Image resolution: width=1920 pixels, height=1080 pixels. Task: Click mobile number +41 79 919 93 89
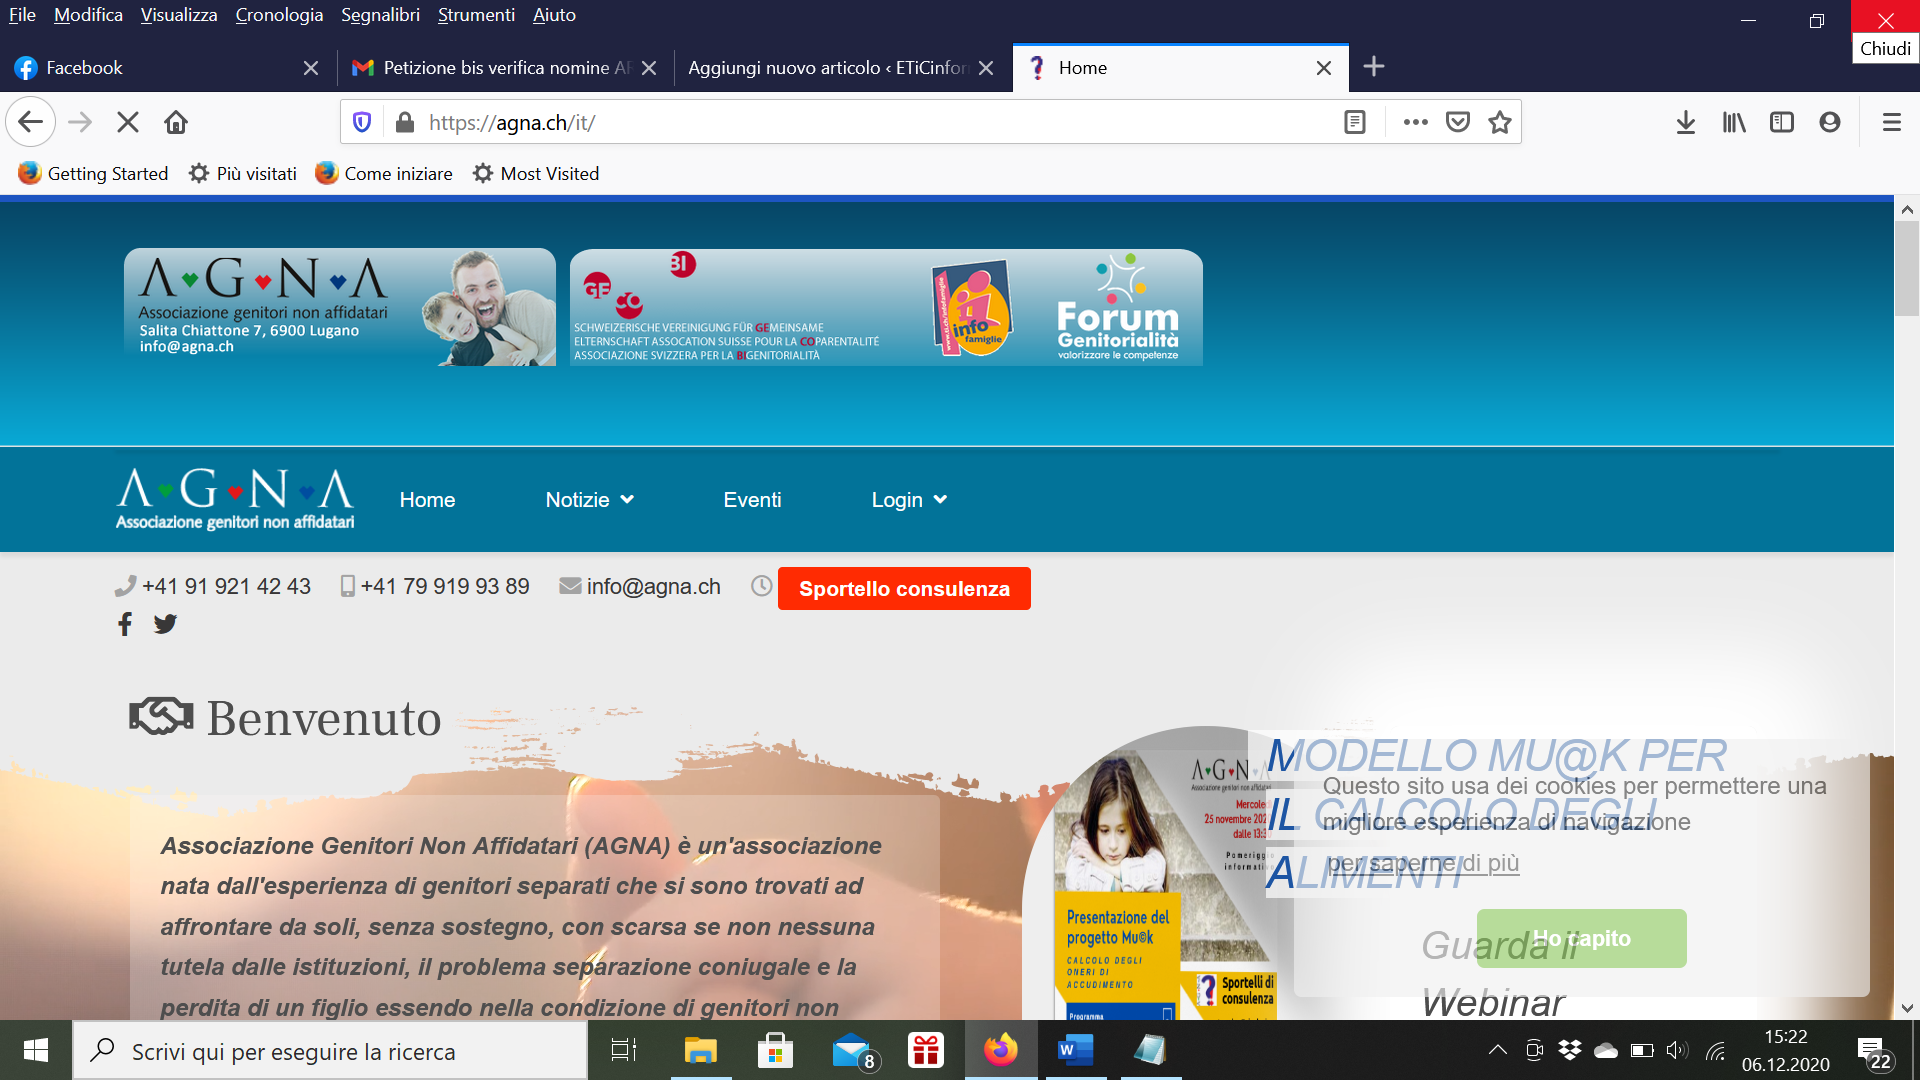click(x=445, y=586)
